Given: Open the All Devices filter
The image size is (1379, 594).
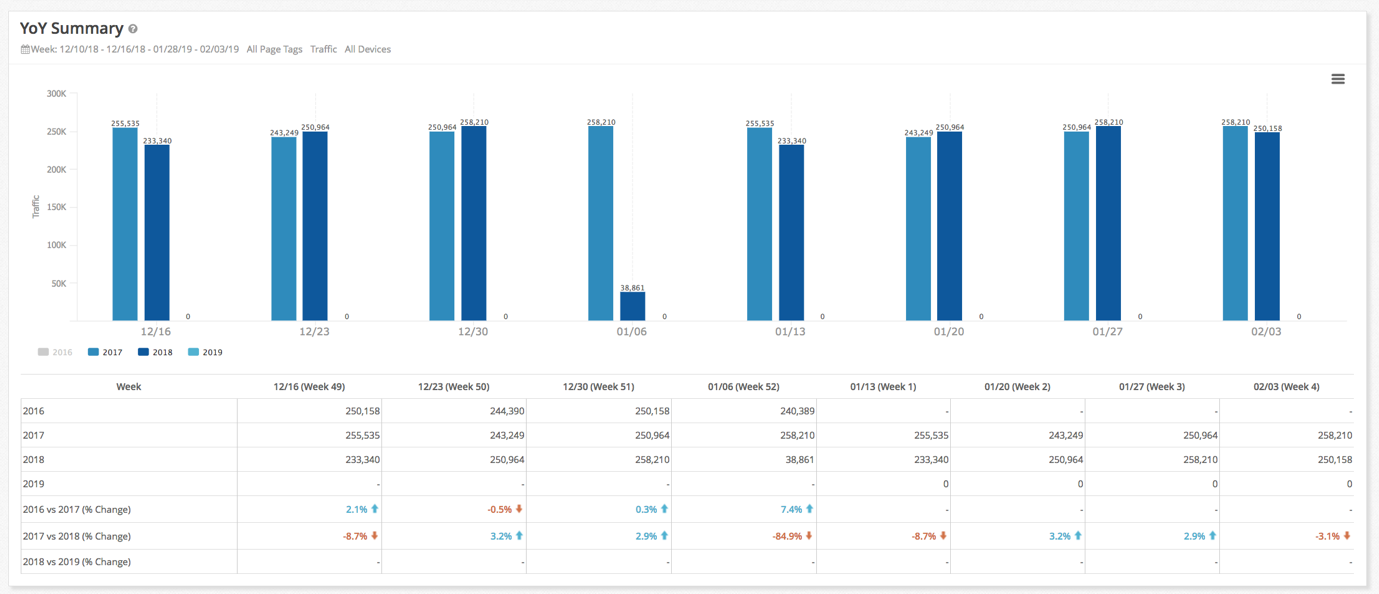Looking at the screenshot, I should click(x=367, y=48).
